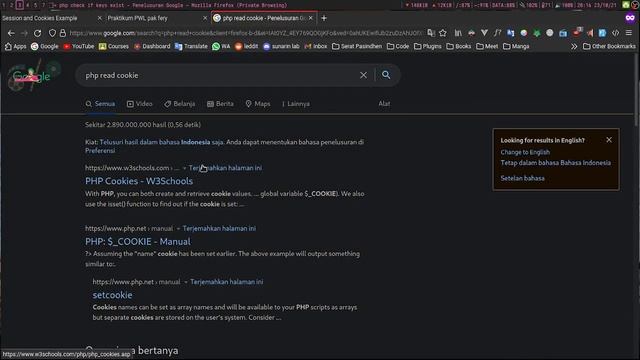Bookmark this page with the star icon

coord(443,33)
